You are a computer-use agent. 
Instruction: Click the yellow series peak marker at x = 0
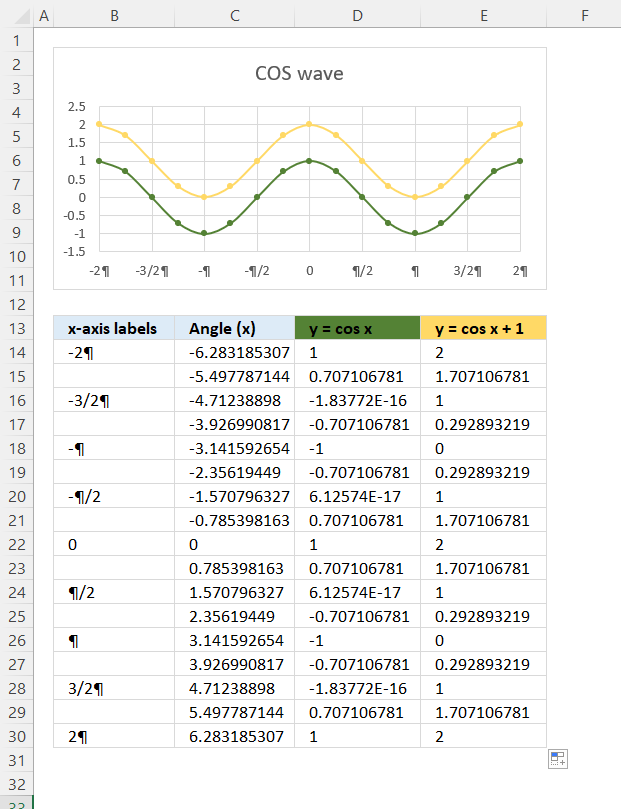(309, 124)
